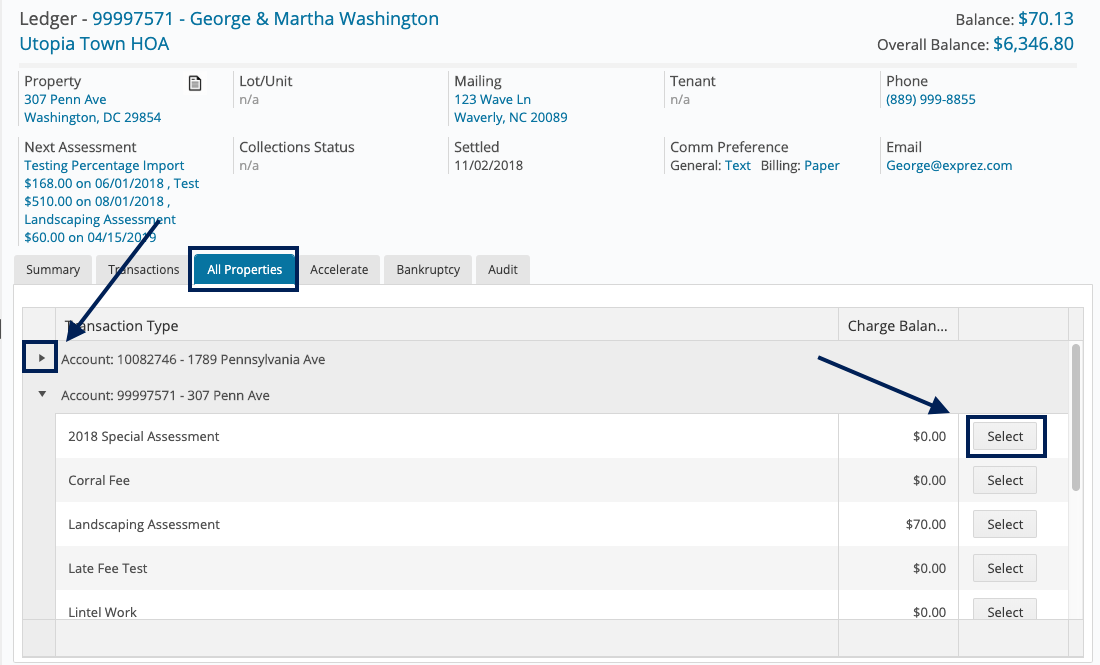The image size is (1100, 665).
Task: Click Waverly, NC 20089 mailing link
Action: point(511,117)
